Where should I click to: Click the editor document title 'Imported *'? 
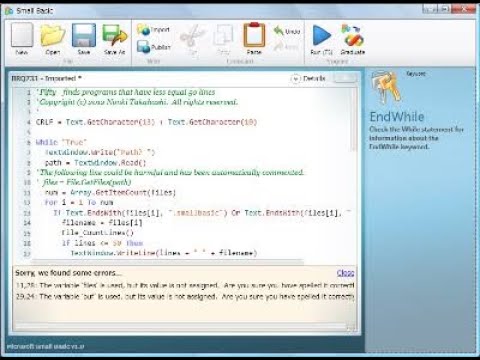[x=46, y=78]
